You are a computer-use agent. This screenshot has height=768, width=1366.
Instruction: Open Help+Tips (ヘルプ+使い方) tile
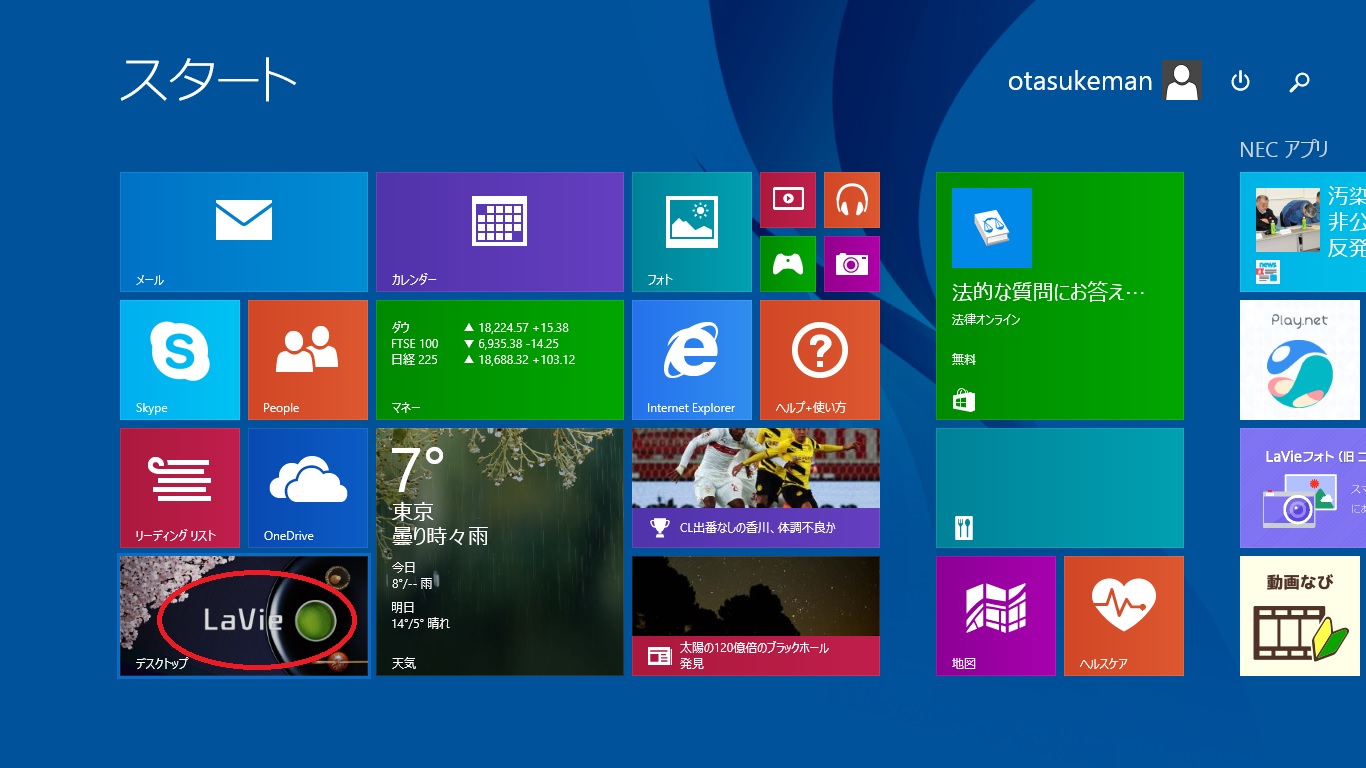pyautogui.click(x=820, y=360)
